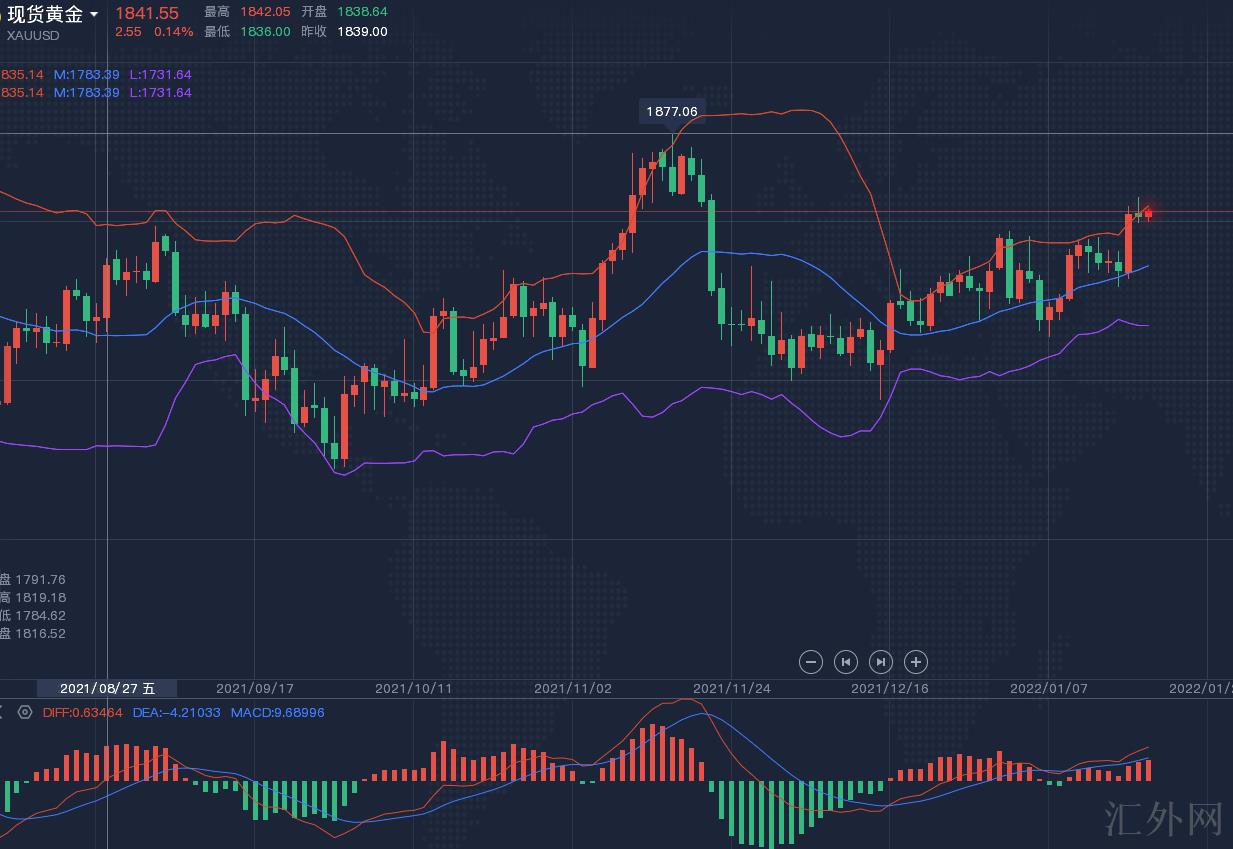Jump to the earliest candles
The width and height of the screenshot is (1233, 849).
click(x=846, y=661)
